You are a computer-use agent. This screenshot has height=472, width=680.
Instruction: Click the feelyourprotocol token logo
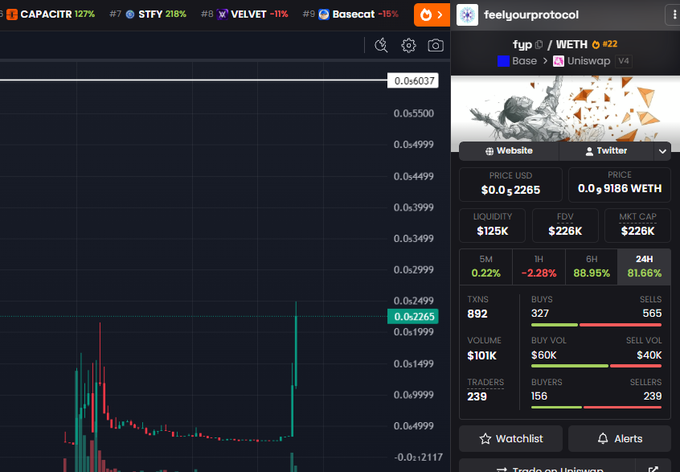click(467, 15)
